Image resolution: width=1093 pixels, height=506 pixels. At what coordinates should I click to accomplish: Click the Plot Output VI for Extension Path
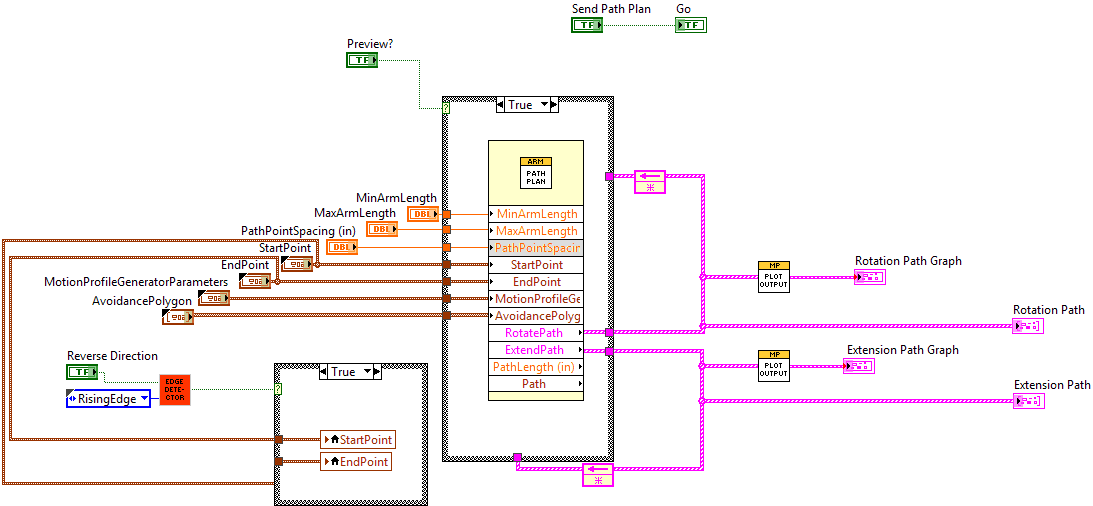tap(773, 366)
